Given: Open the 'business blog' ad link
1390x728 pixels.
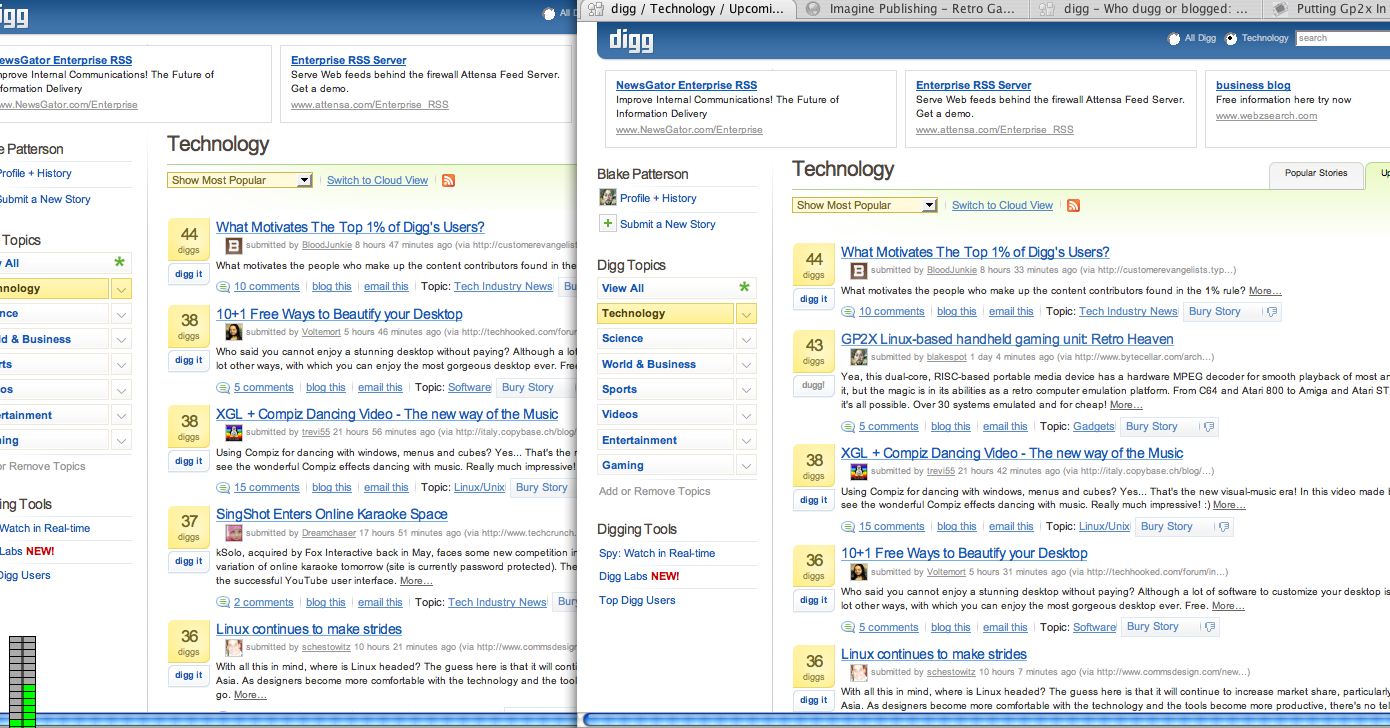Looking at the screenshot, I should point(1253,85).
